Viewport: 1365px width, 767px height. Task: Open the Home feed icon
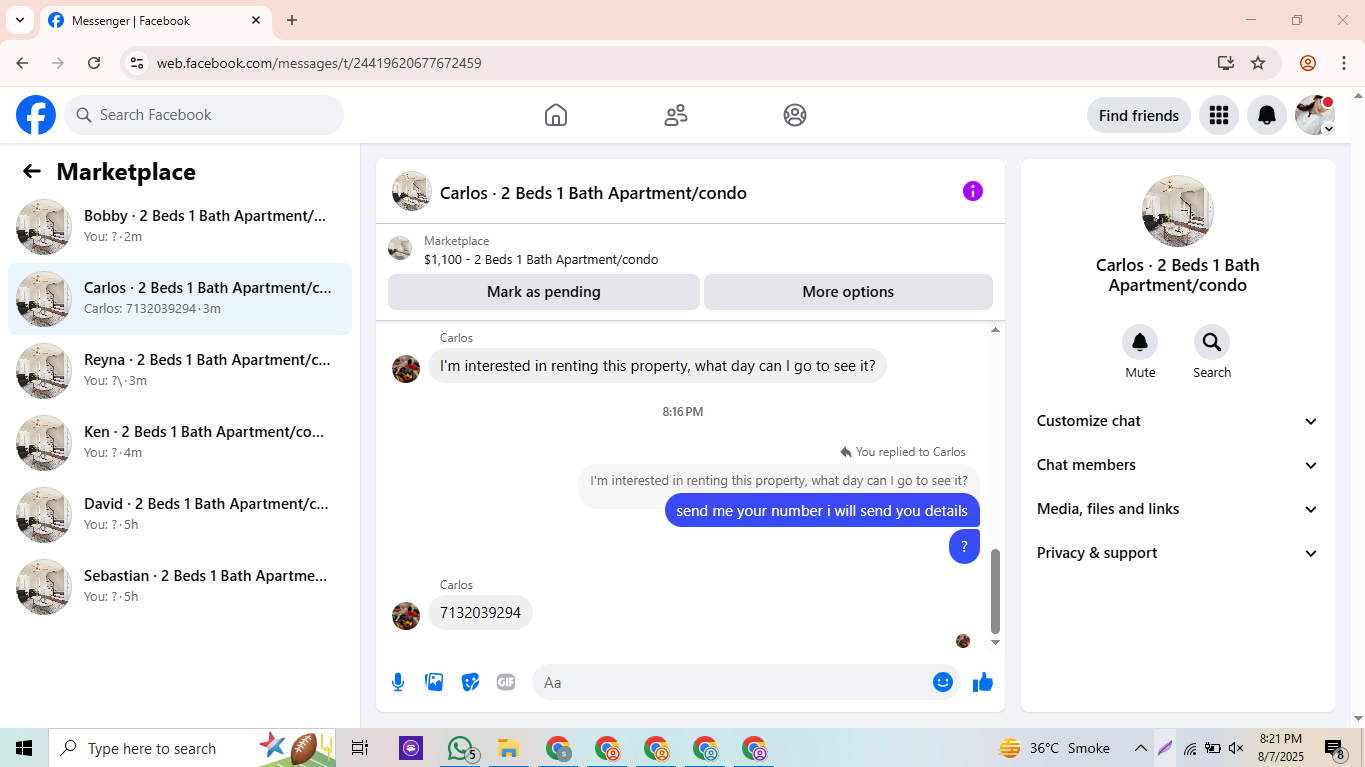click(556, 115)
